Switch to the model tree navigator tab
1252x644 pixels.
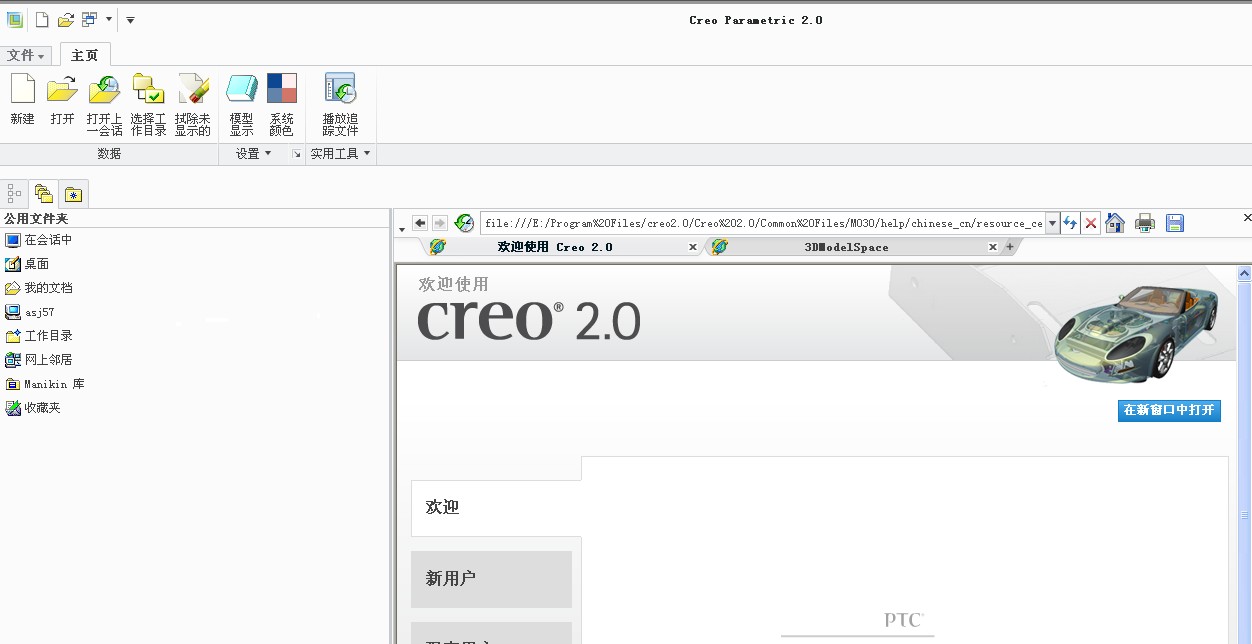point(14,193)
